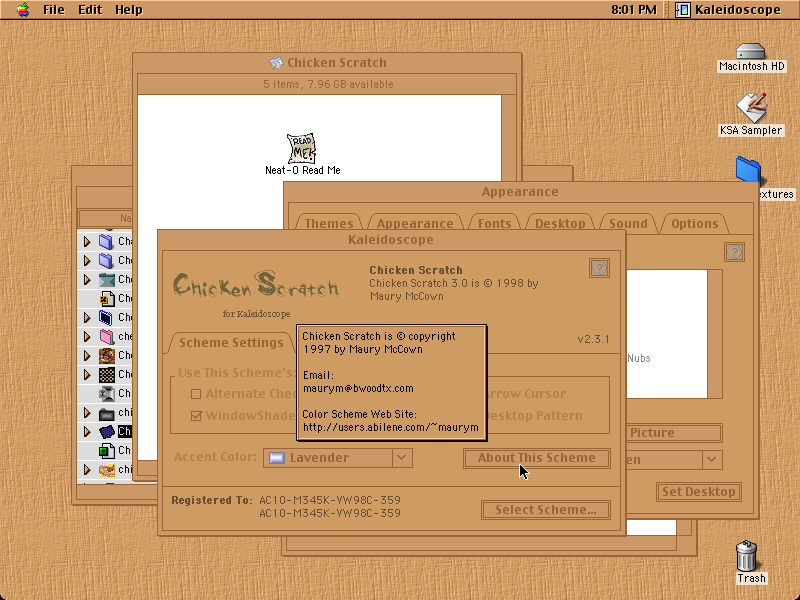800x600 pixels.
Task: Click the 'http://users.abilene.com/~maurym' web address
Action: coord(391,427)
